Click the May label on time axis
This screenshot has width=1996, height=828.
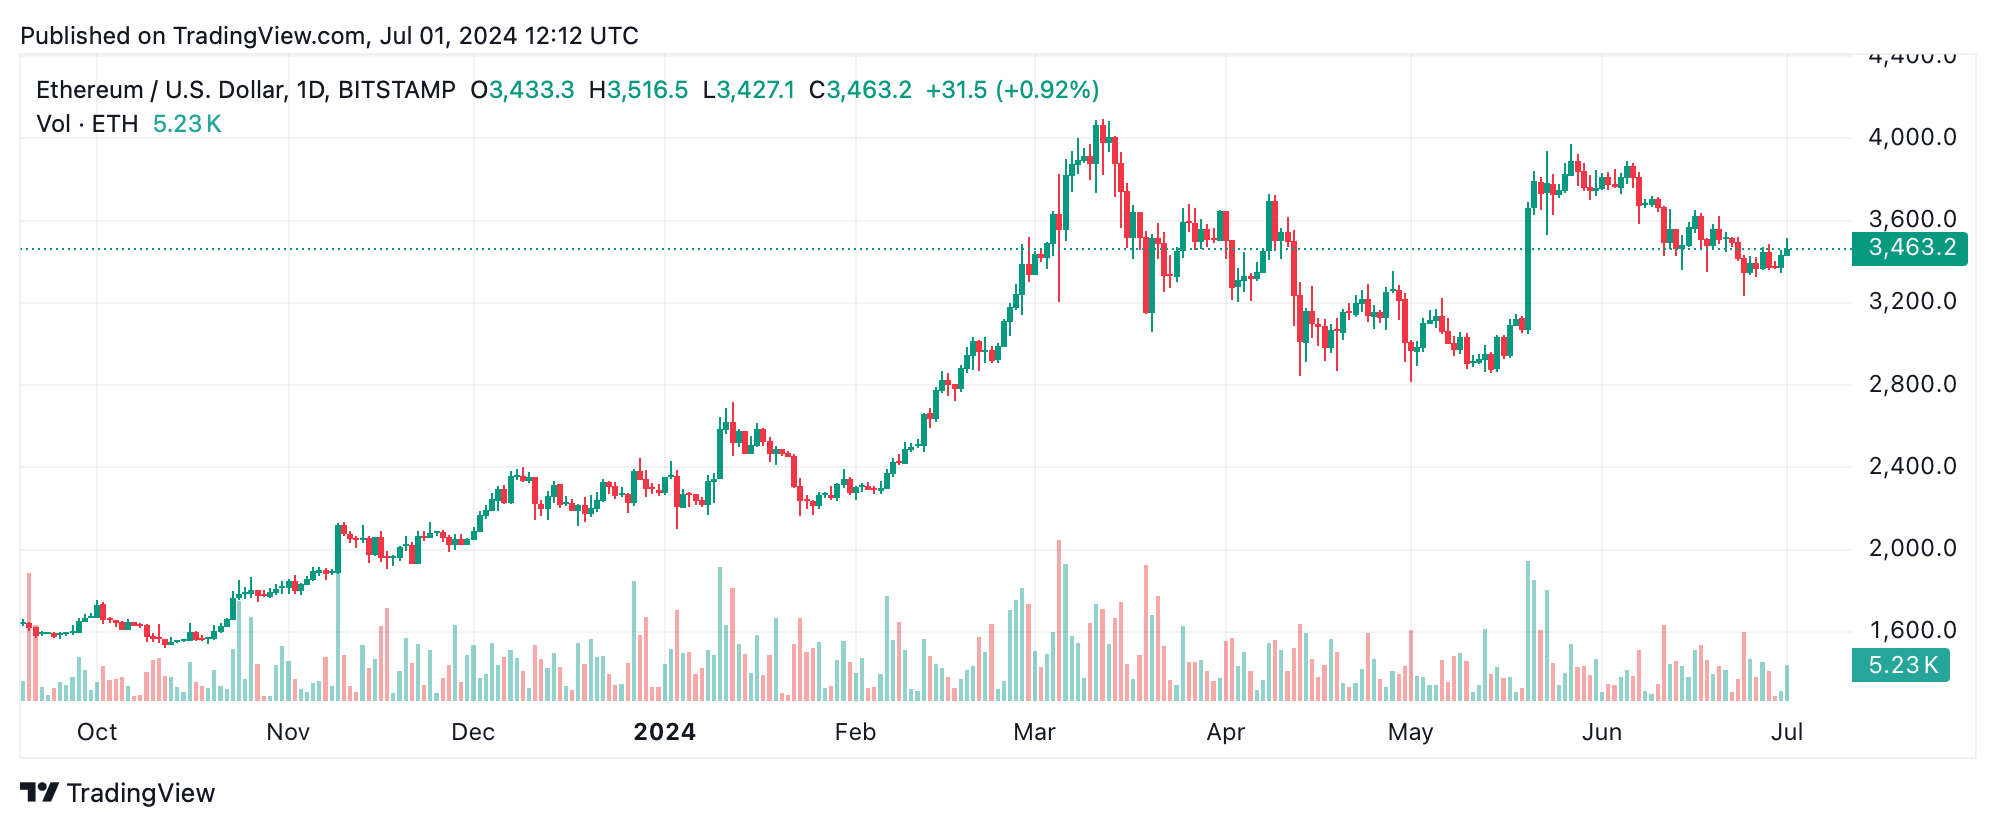point(1411,732)
